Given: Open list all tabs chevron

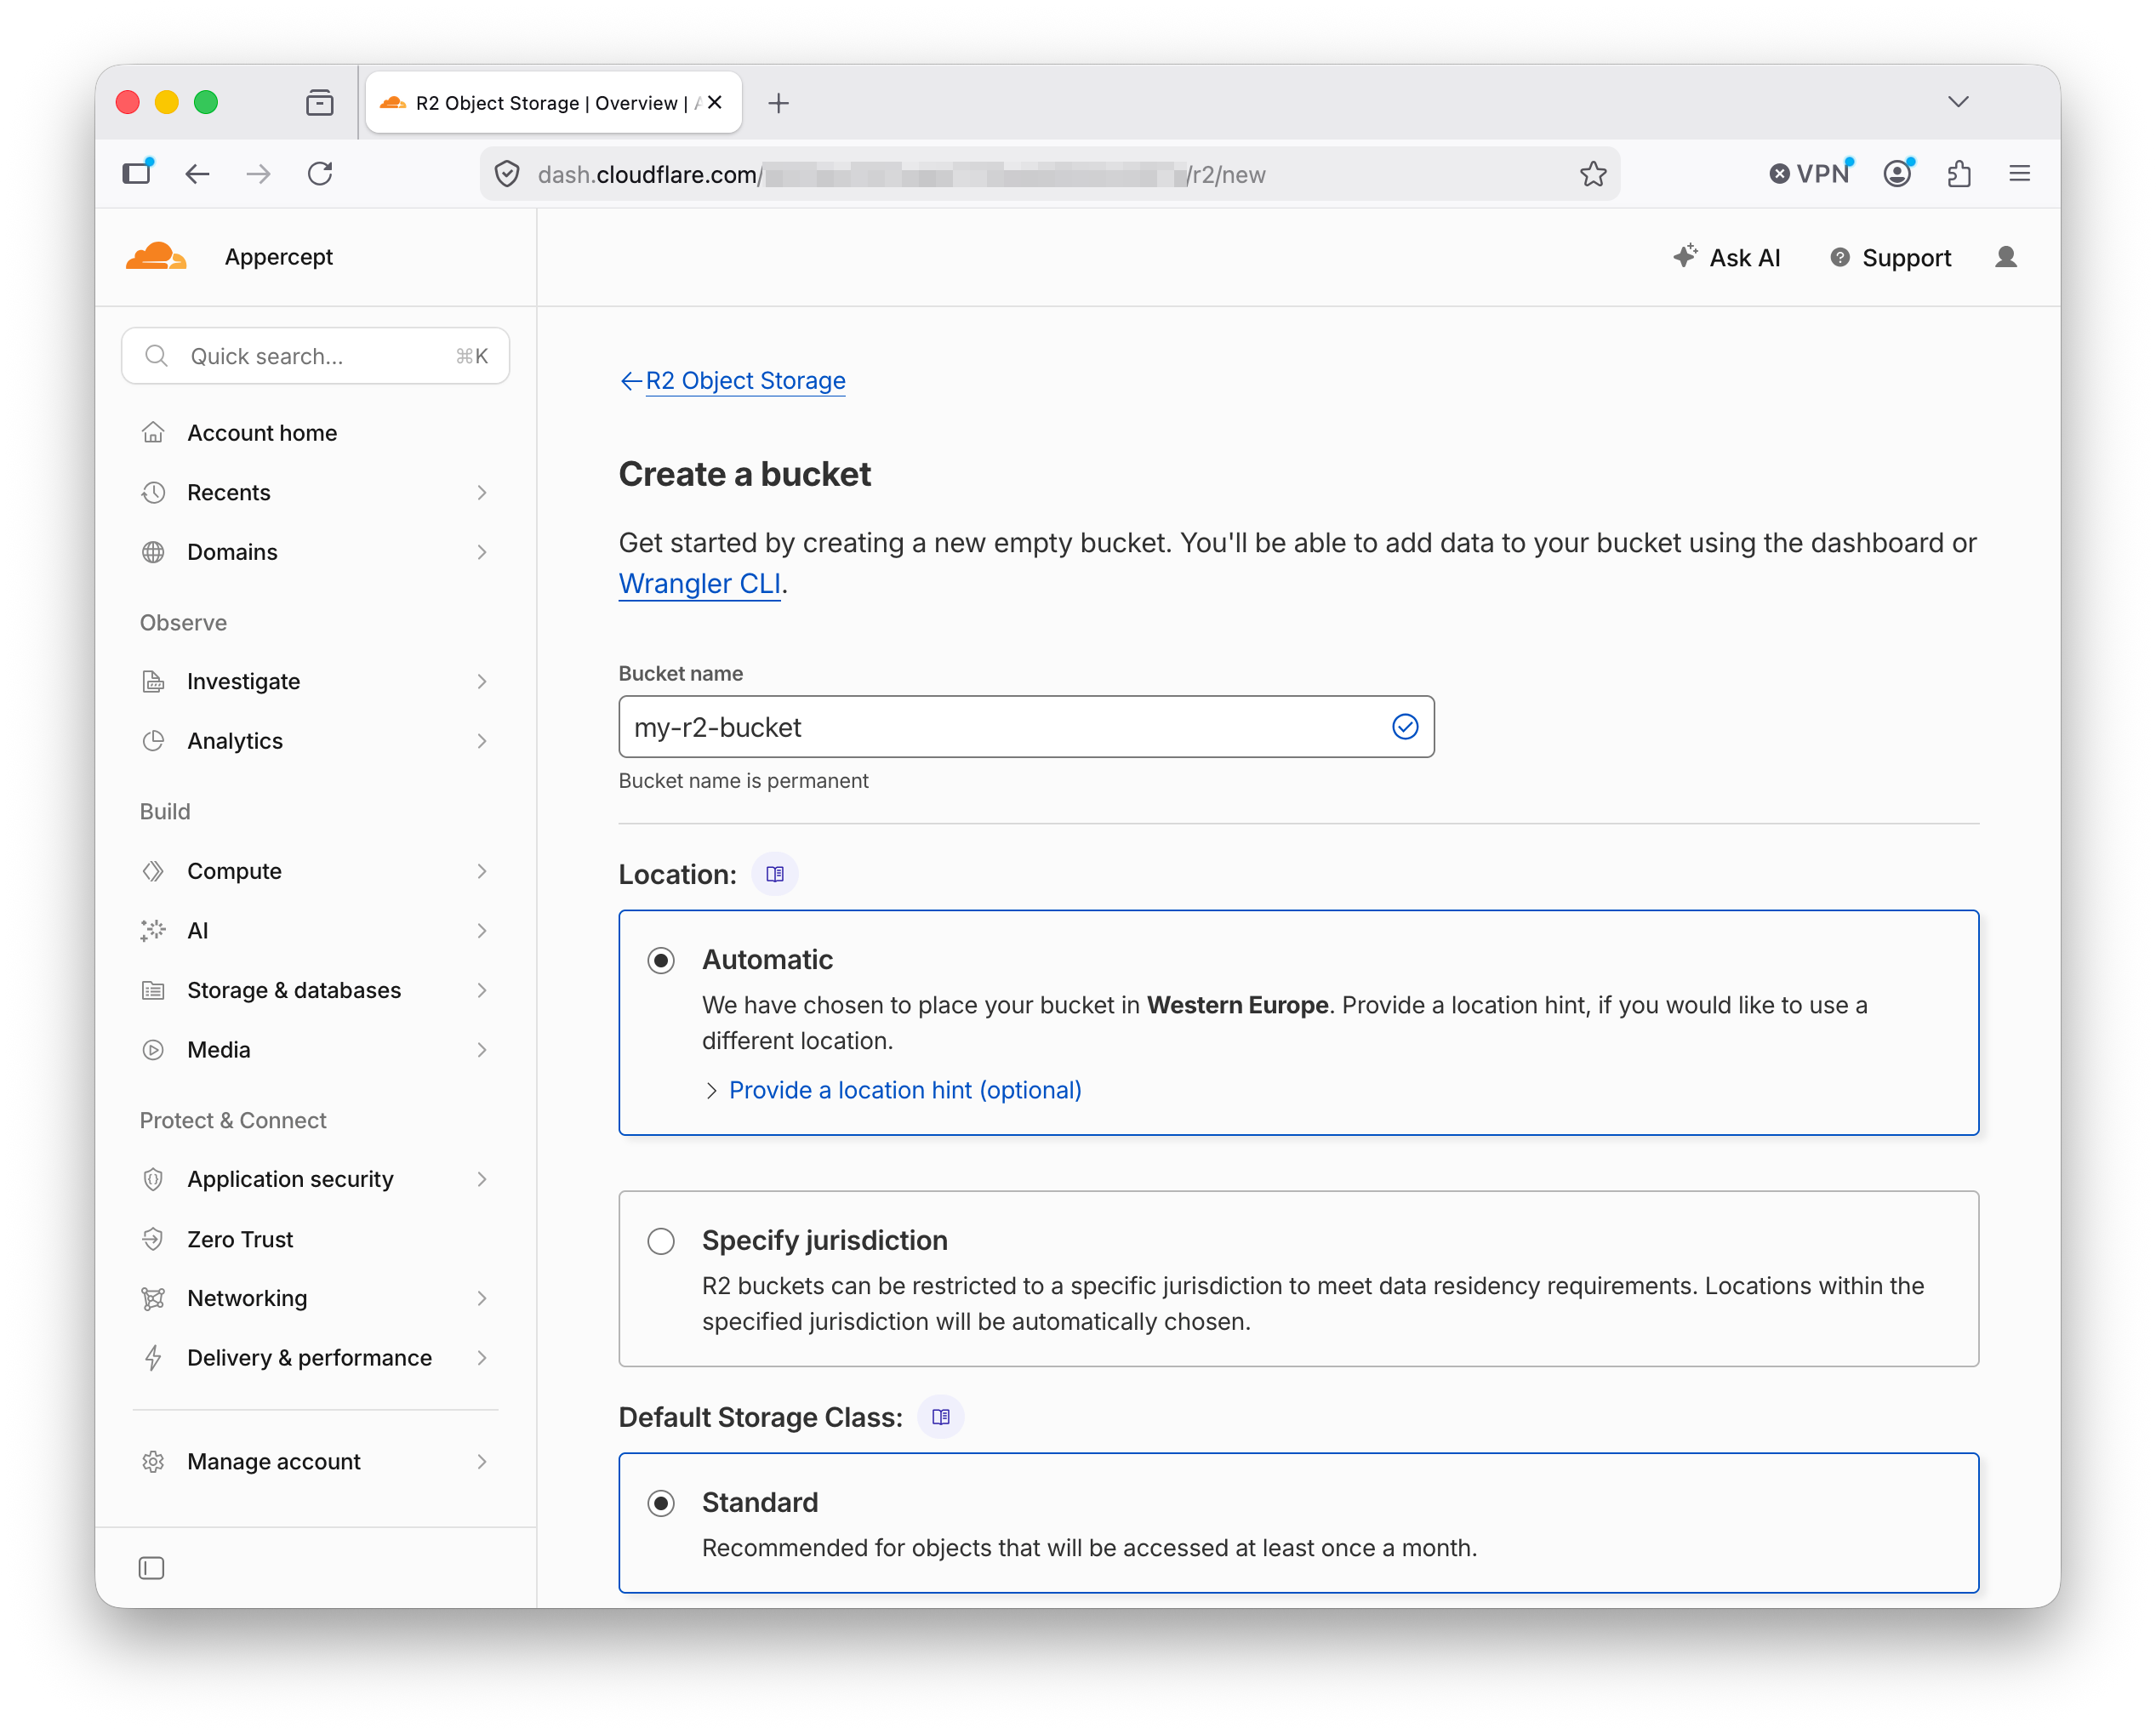Looking at the screenshot, I should (x=1958, y=102).
